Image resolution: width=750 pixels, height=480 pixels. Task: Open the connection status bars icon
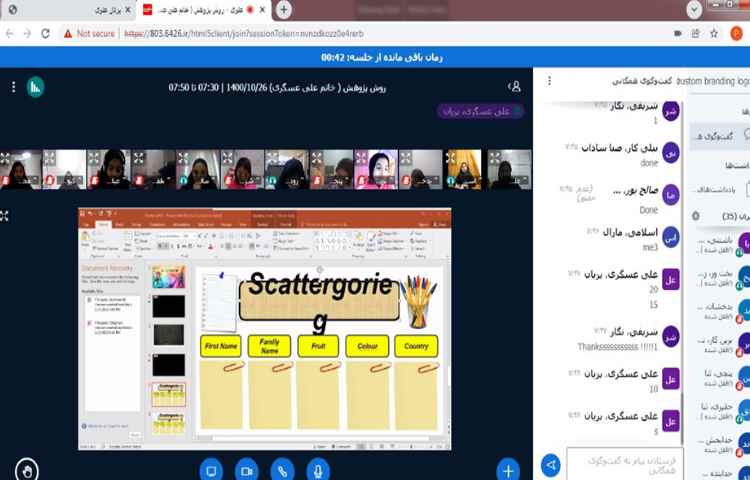(x=35, y=87)
